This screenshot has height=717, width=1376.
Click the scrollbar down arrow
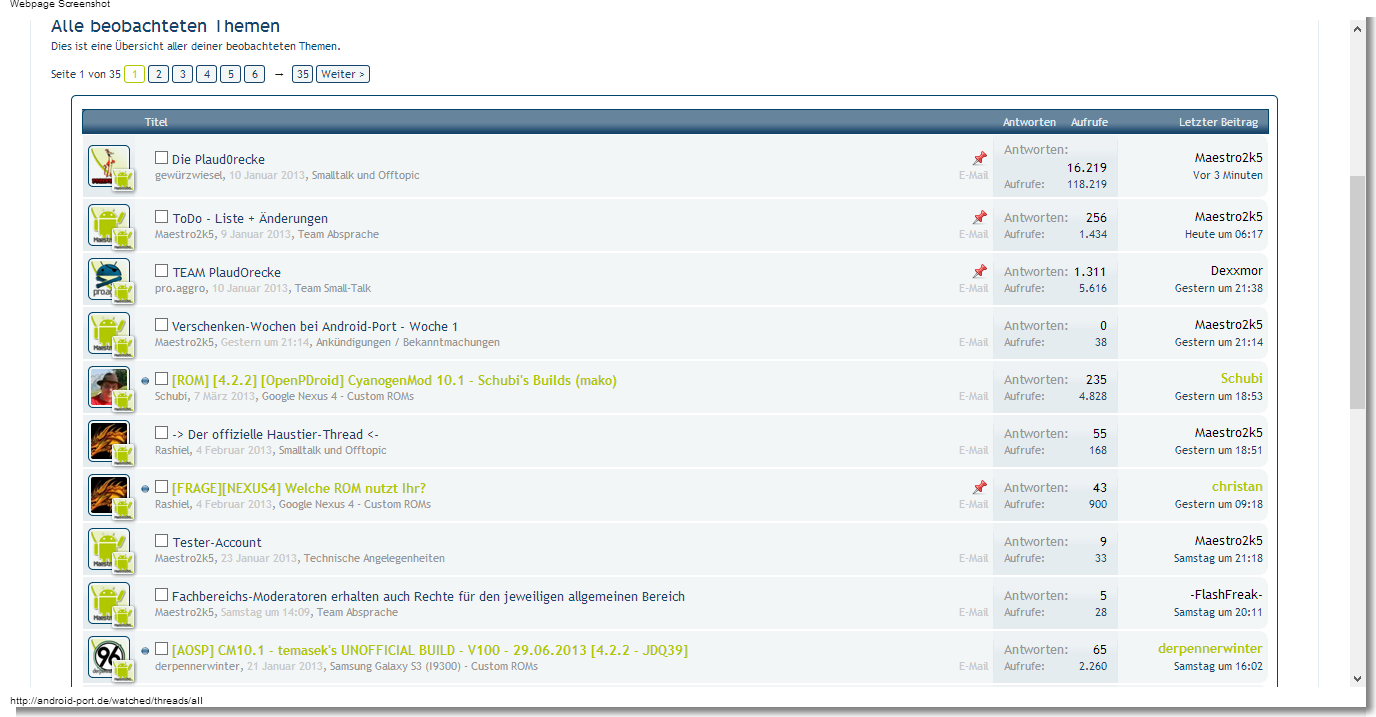point(1357,678)
